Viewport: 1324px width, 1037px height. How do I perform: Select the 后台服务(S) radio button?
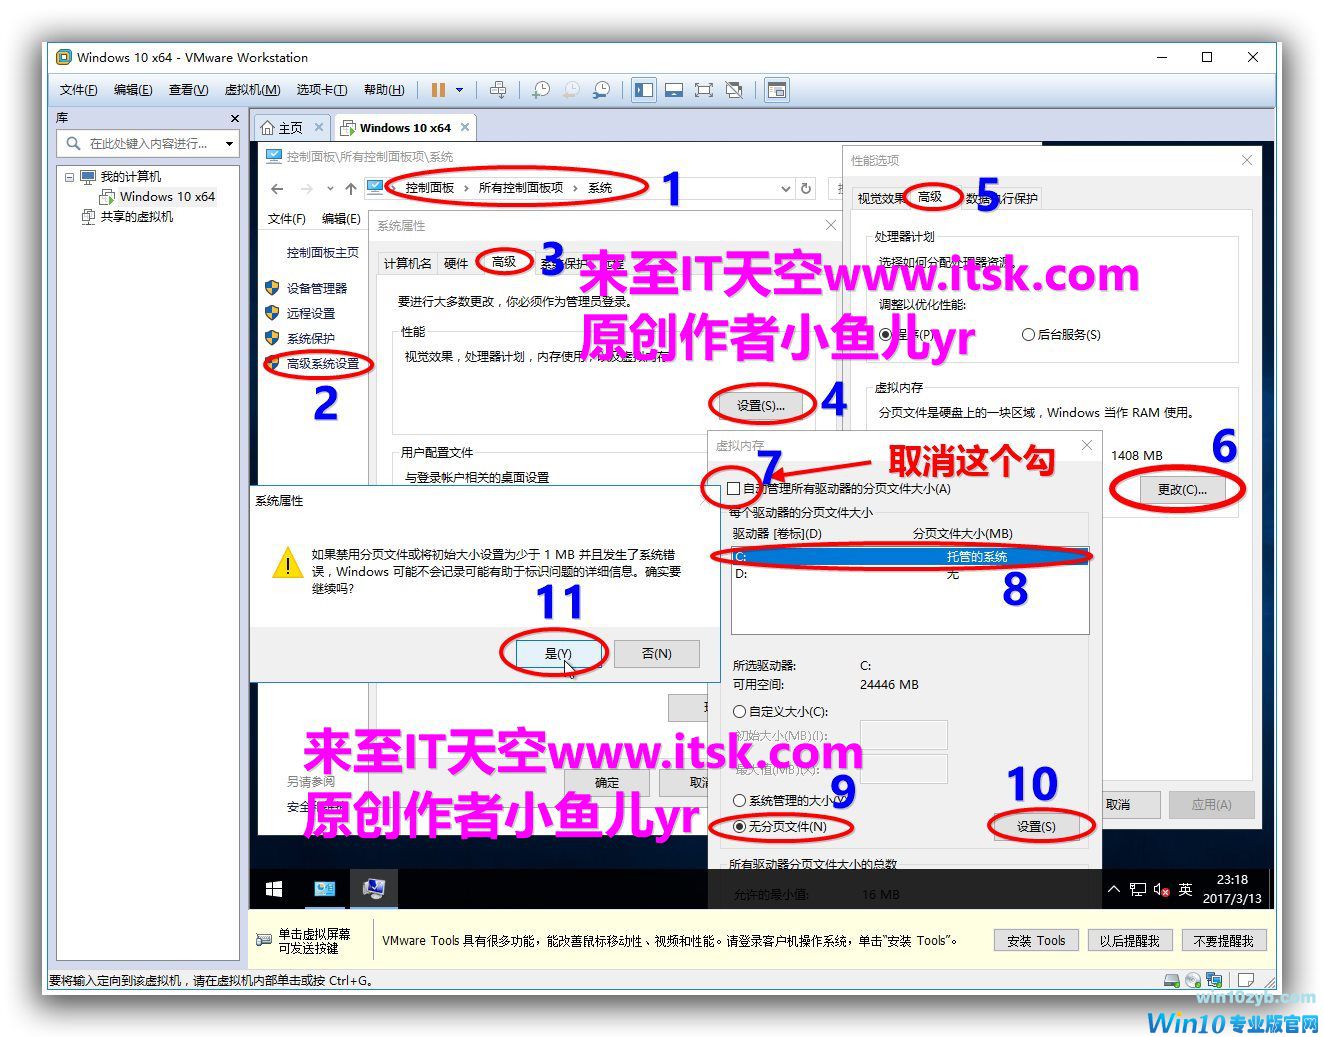point(1028,334)
